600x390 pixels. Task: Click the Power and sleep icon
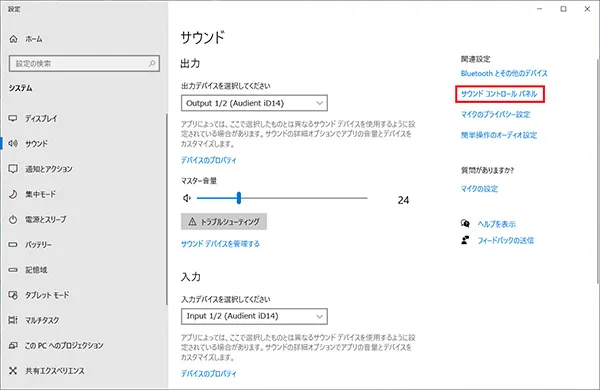tap(13, 219)
